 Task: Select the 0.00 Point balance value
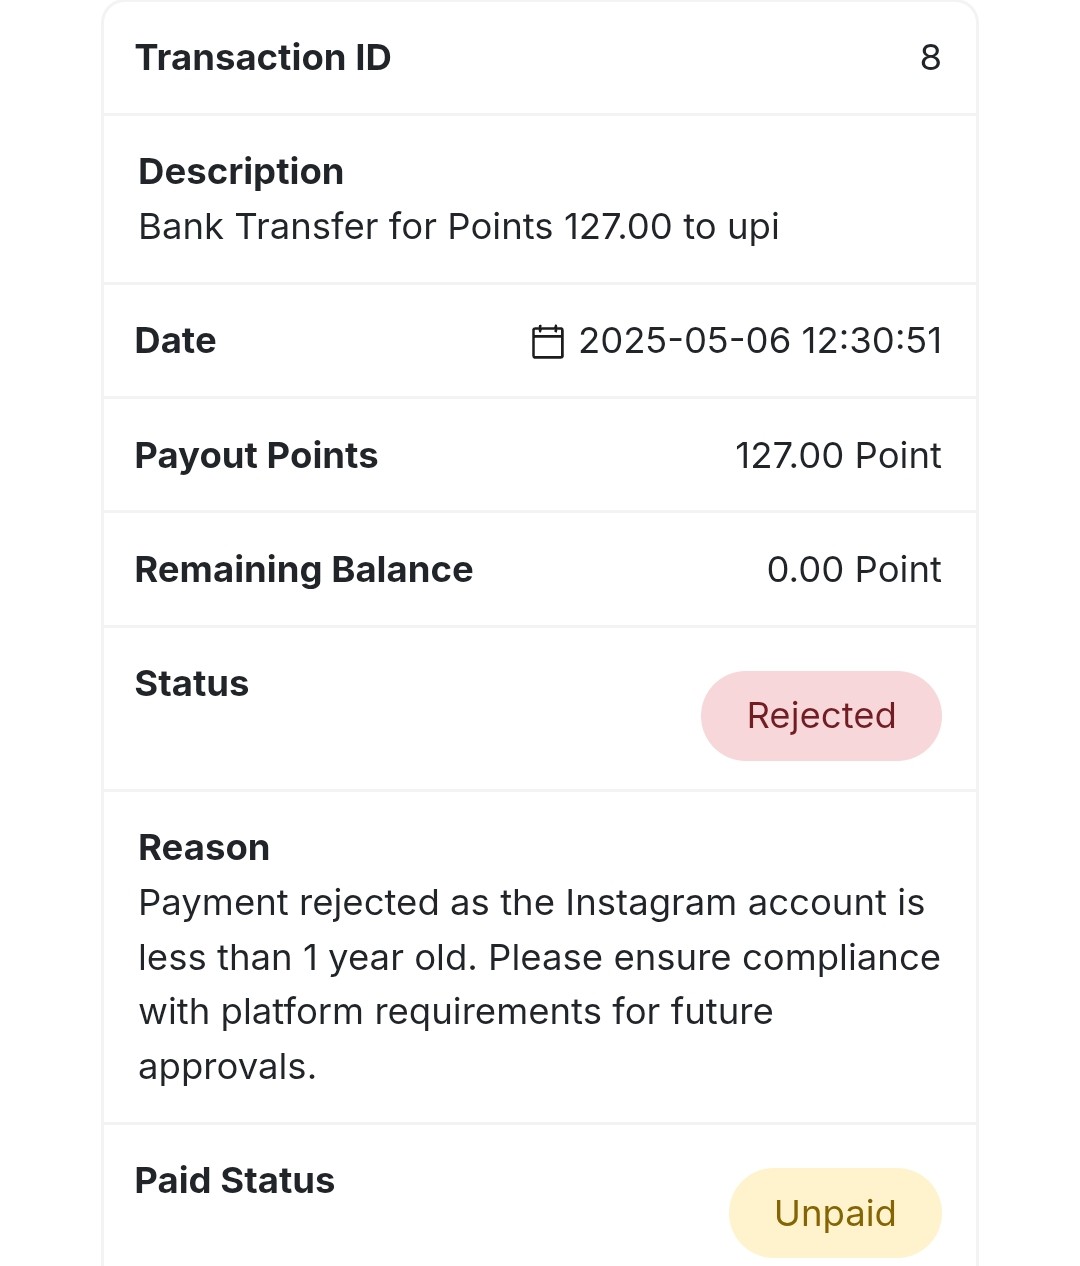tap(854, 570)
